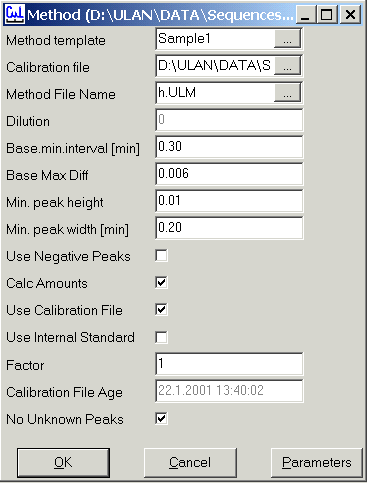
Task: Maximize the Method window
Action: pos(326,15)
